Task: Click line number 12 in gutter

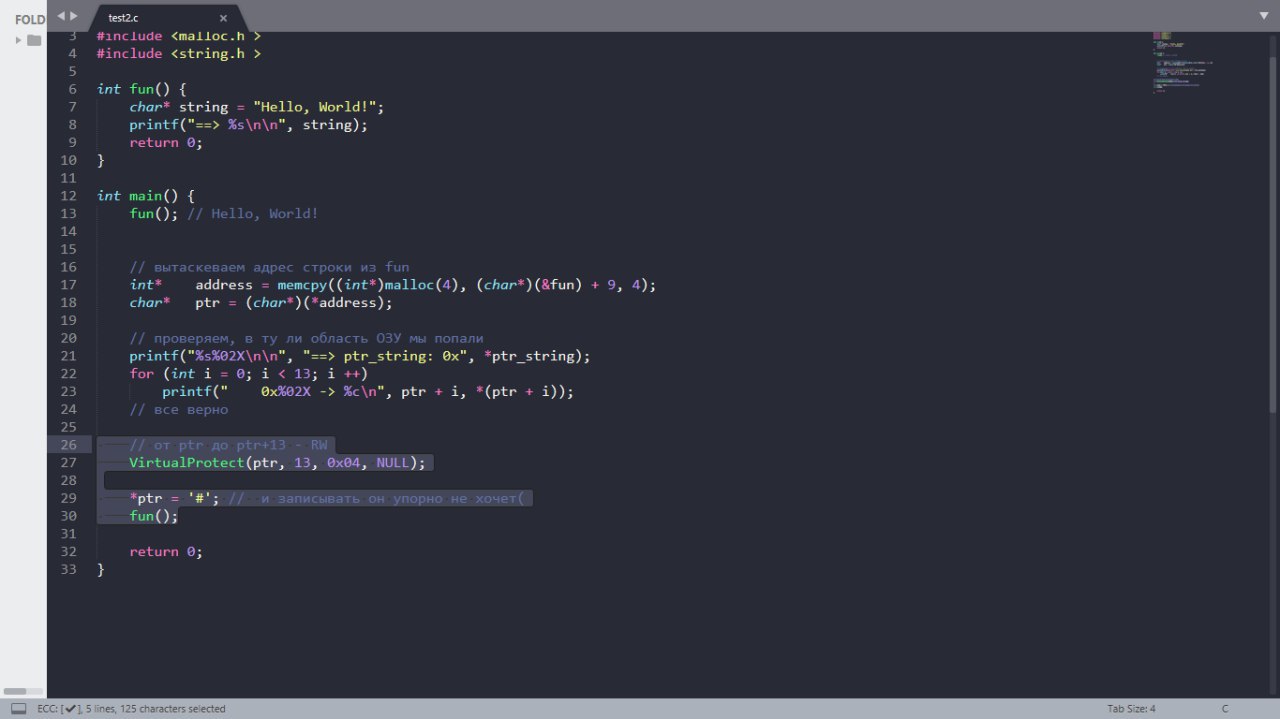Action: tap(68, 196)
